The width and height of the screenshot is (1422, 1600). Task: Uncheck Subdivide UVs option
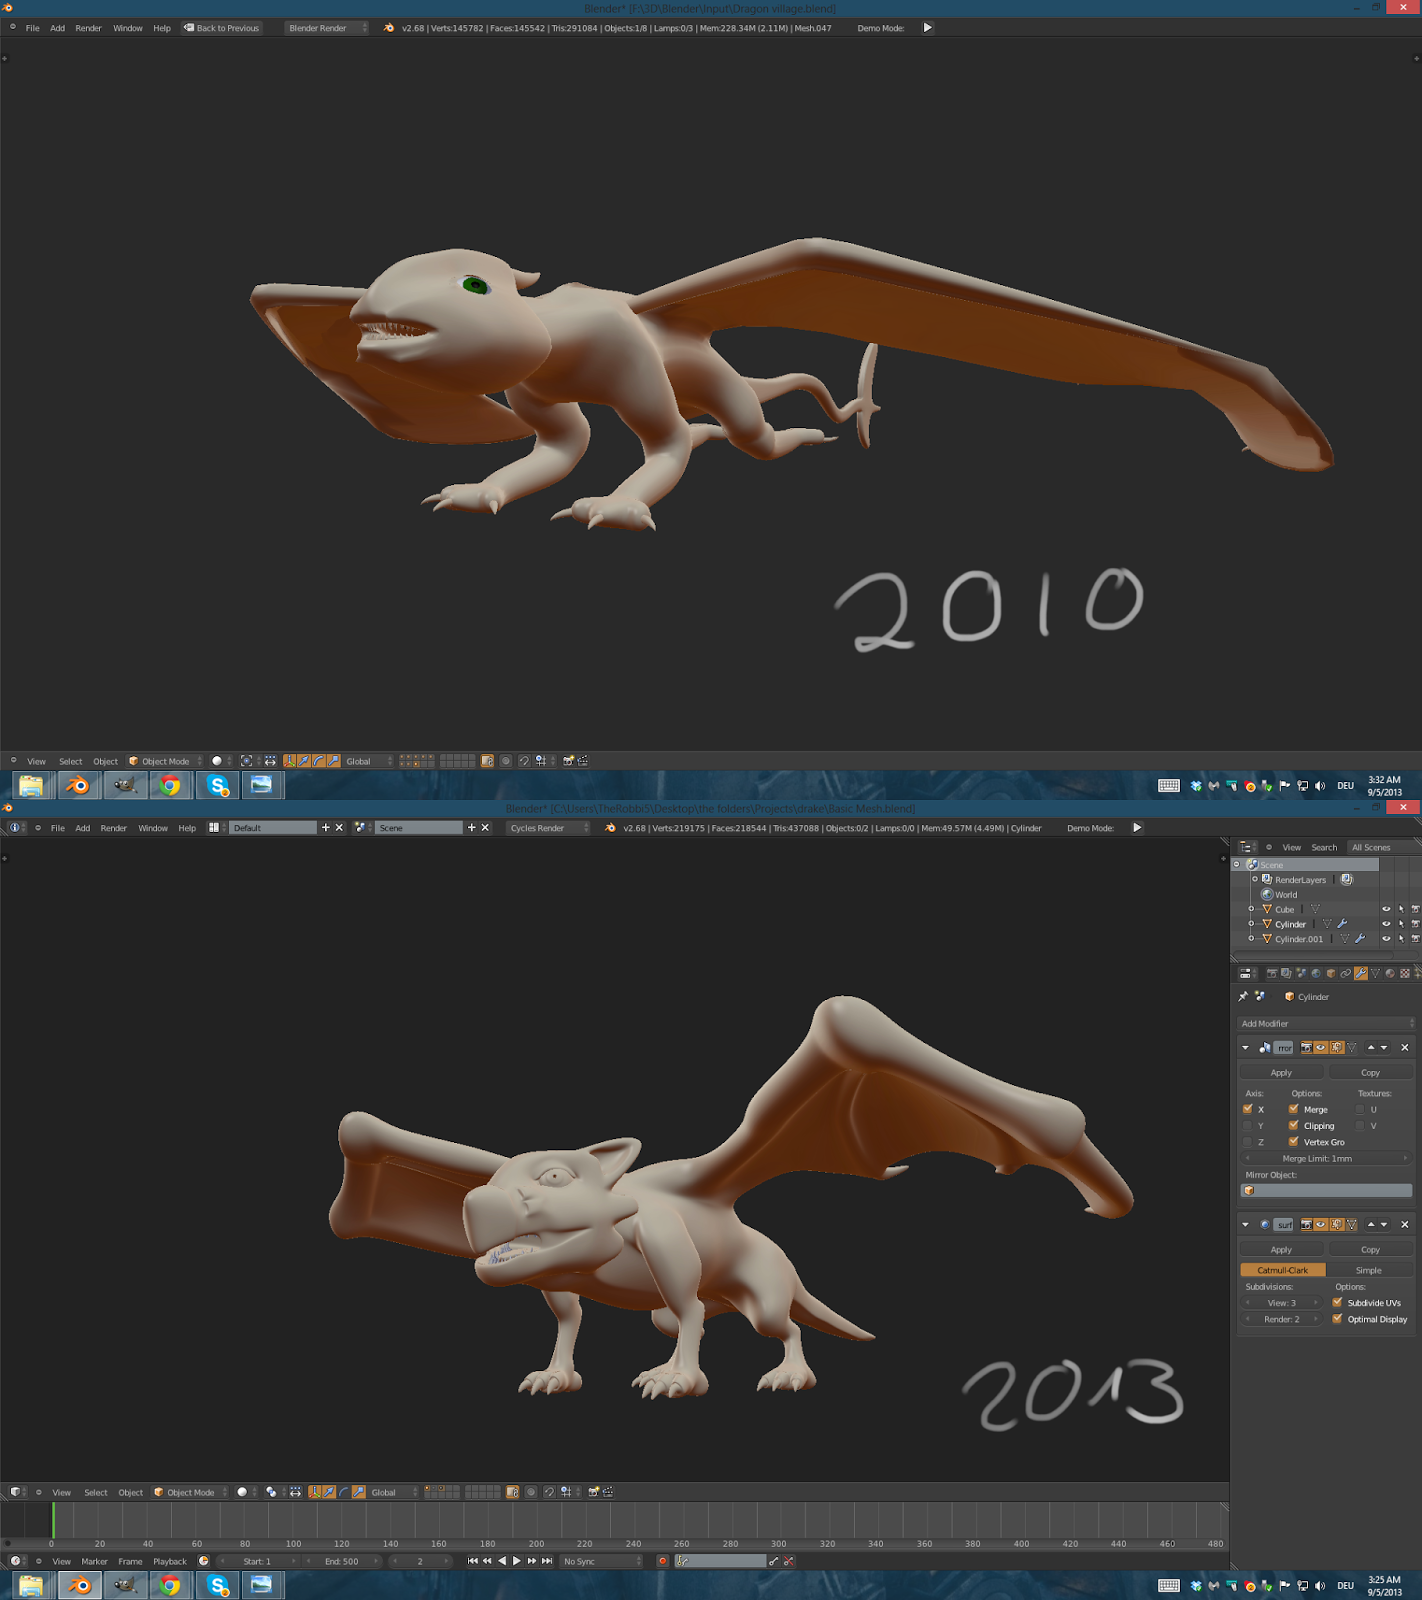pyautogui.click(x=1337, y=1303)
